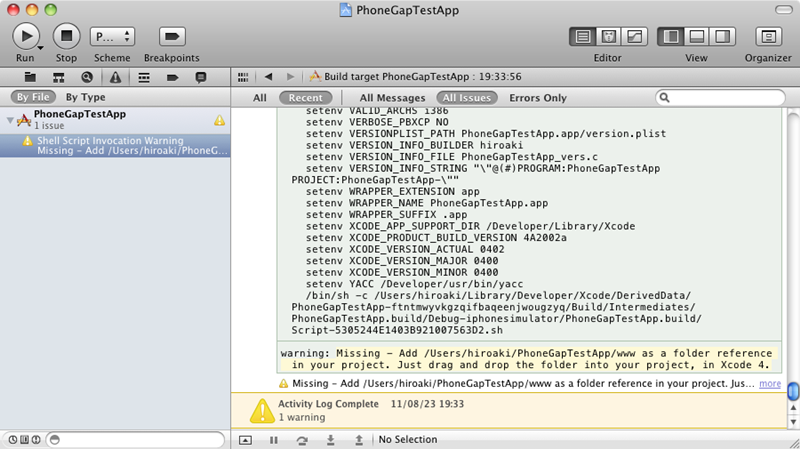Show the Project navigator

tap(30, 77)
